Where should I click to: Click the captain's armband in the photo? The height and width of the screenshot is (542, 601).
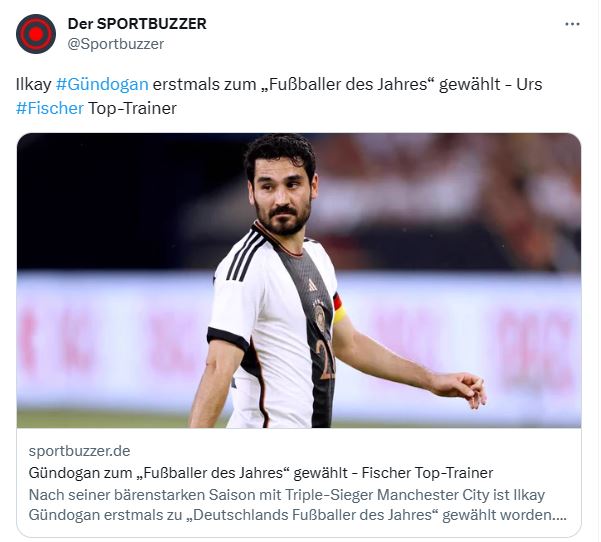pyautogui.click(x=338, y=309)
